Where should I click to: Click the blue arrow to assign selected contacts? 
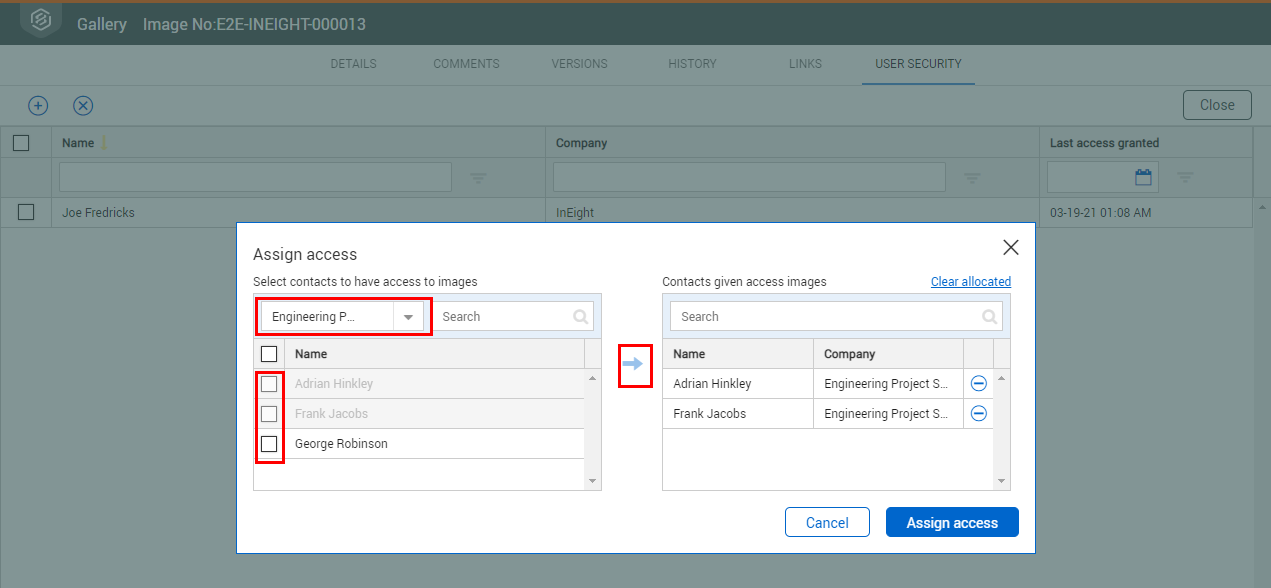point(635,366)
